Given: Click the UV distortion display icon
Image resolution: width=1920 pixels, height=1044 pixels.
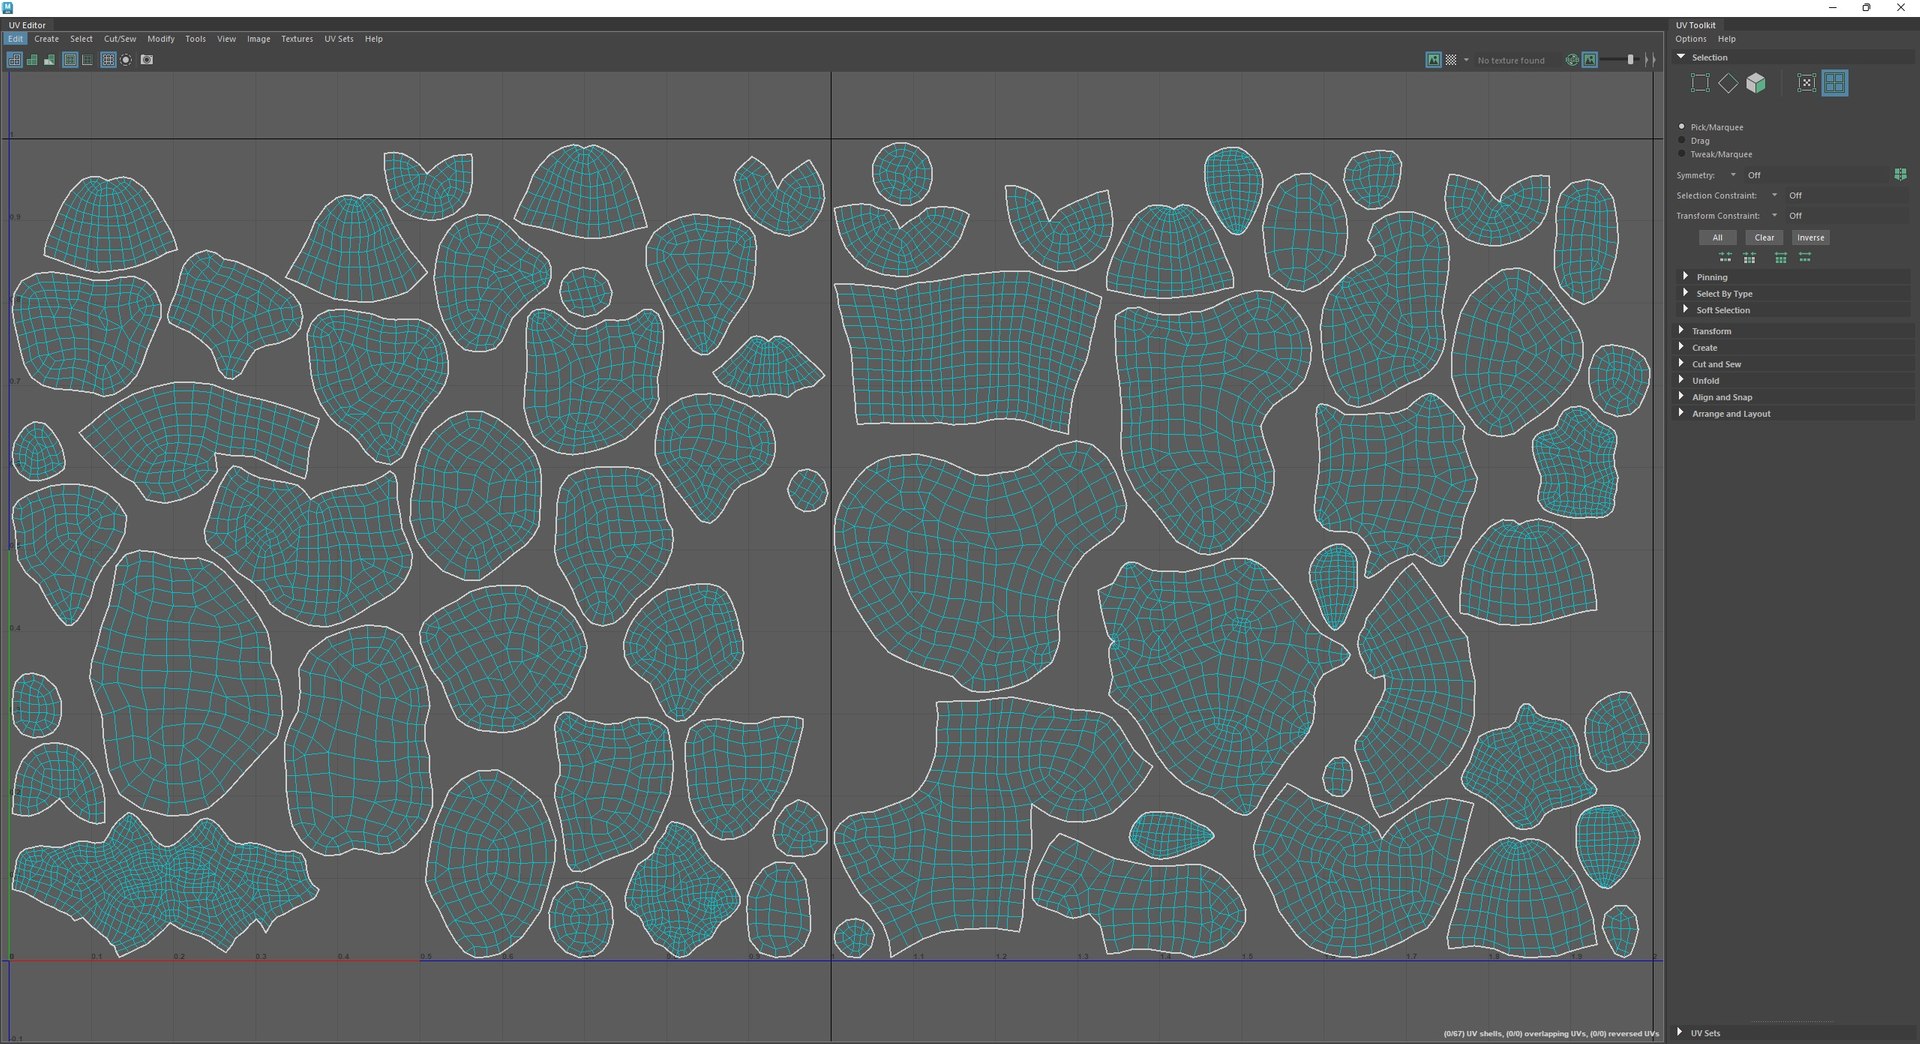Looking at the screenshot, I should [49, 60].
